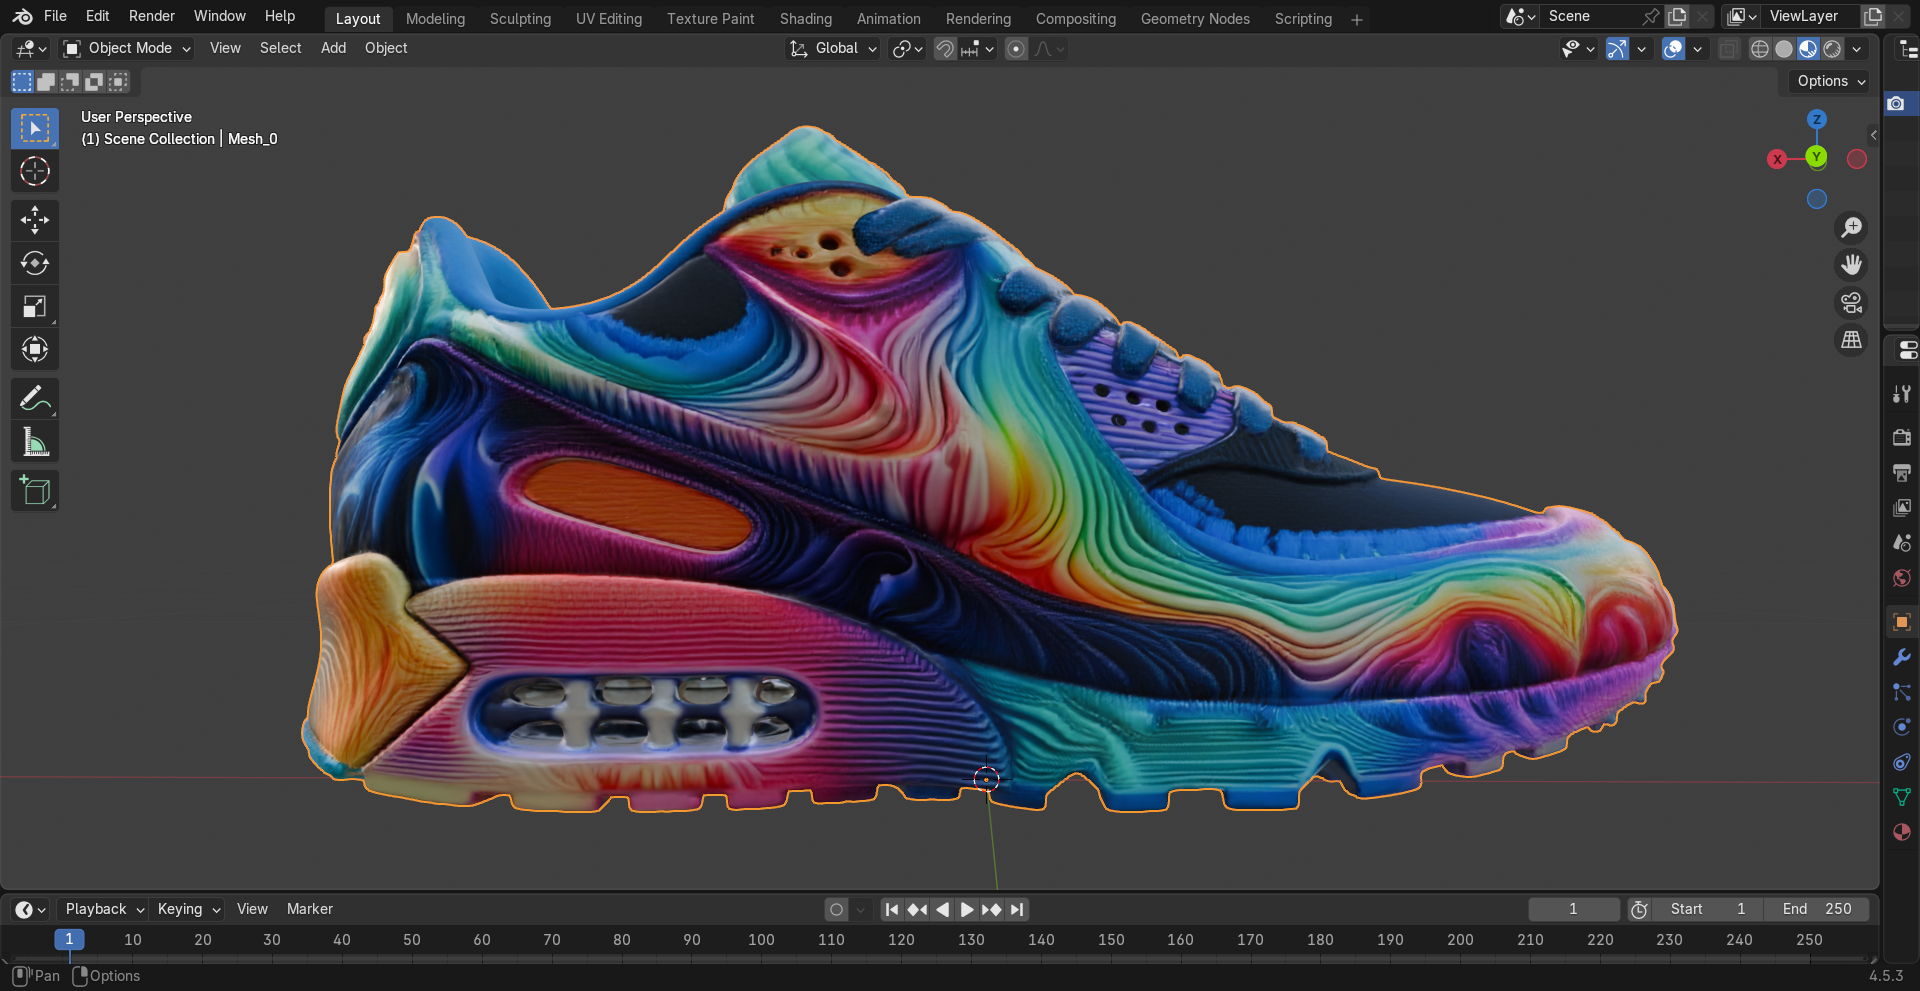The image size is (1920, 991).
Task: Open View Layer properties tab
Action: coord(1902,507)
